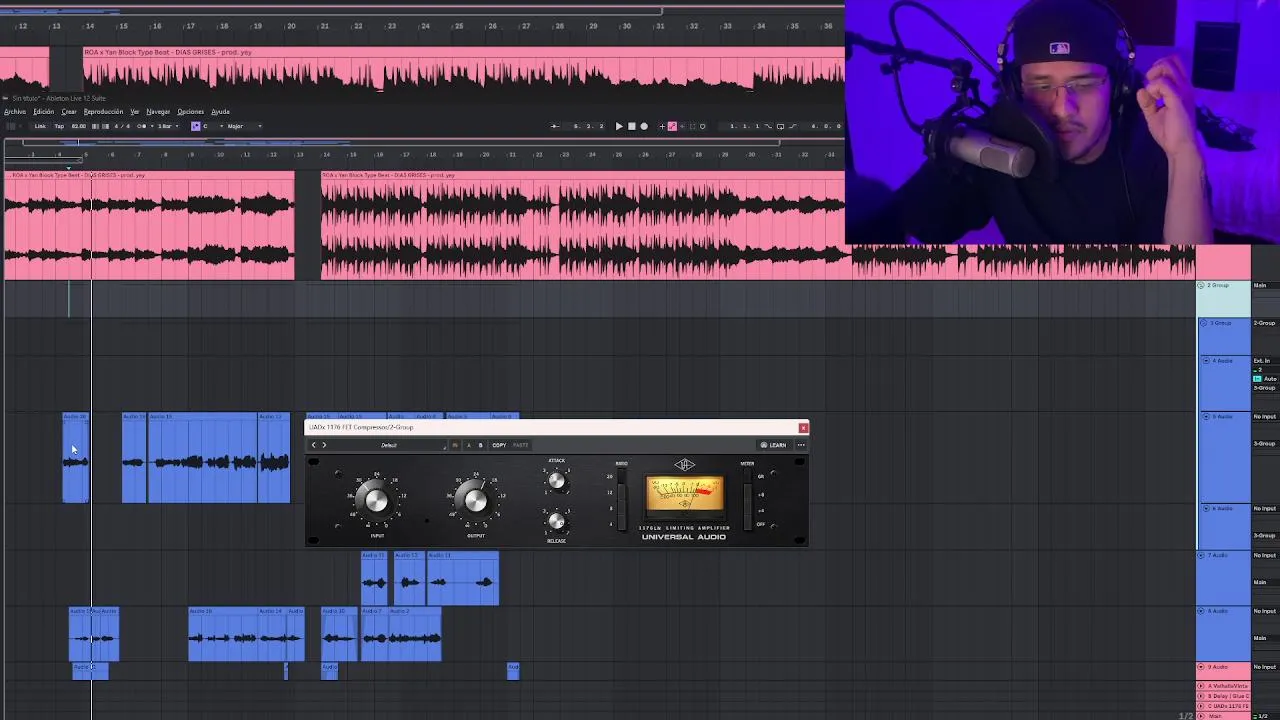Viewport: 1280px width, 720px height.
Task: Select compare slot A in plugin
Action: coord(468,445)
